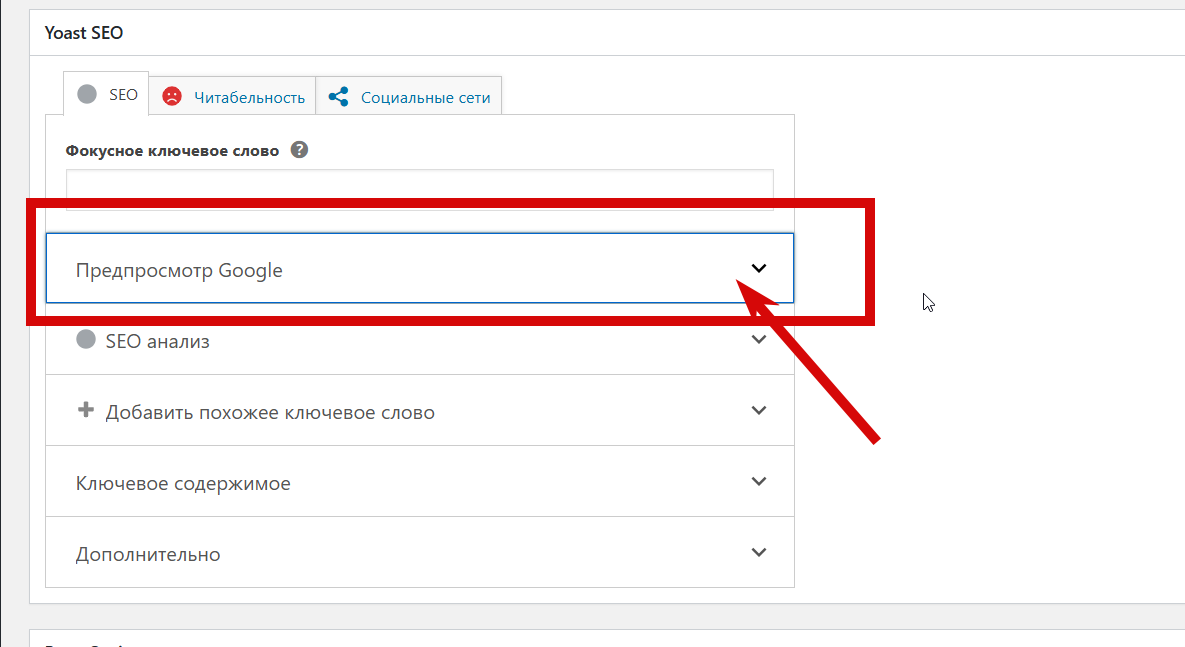
Task: Click the gray SEO score circle in the tab
Action: tap(87, 94)
